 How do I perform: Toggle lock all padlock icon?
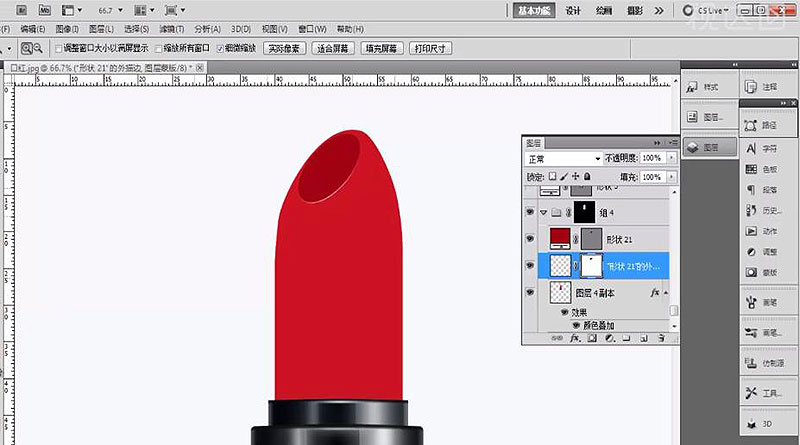[x=587, y=177]
